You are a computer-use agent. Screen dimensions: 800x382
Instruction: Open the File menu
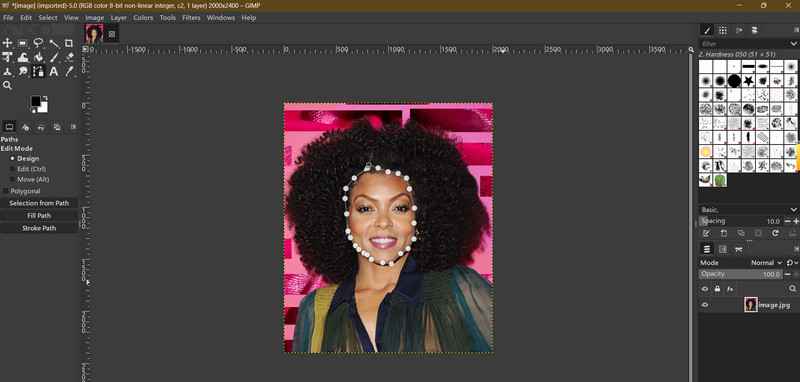pos(8,17)
